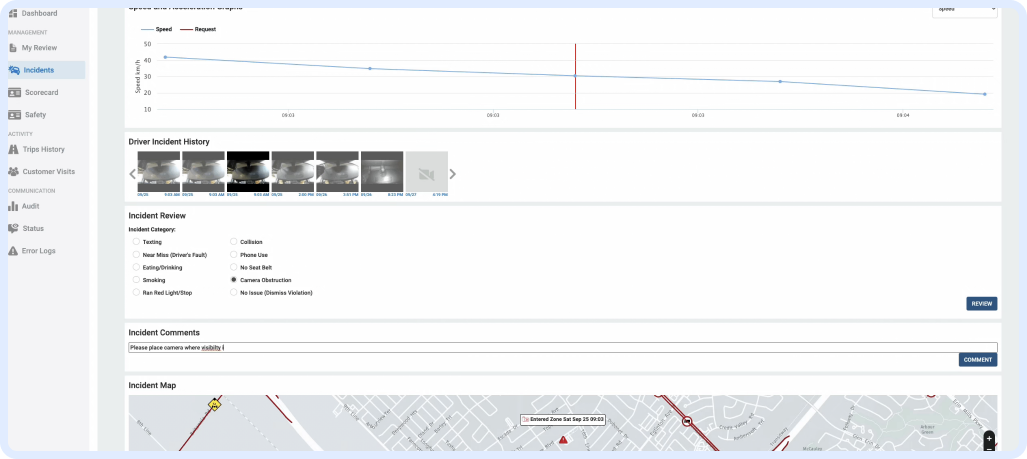Select Incidents in the sidebar
1027x459 pixels.
38,70
